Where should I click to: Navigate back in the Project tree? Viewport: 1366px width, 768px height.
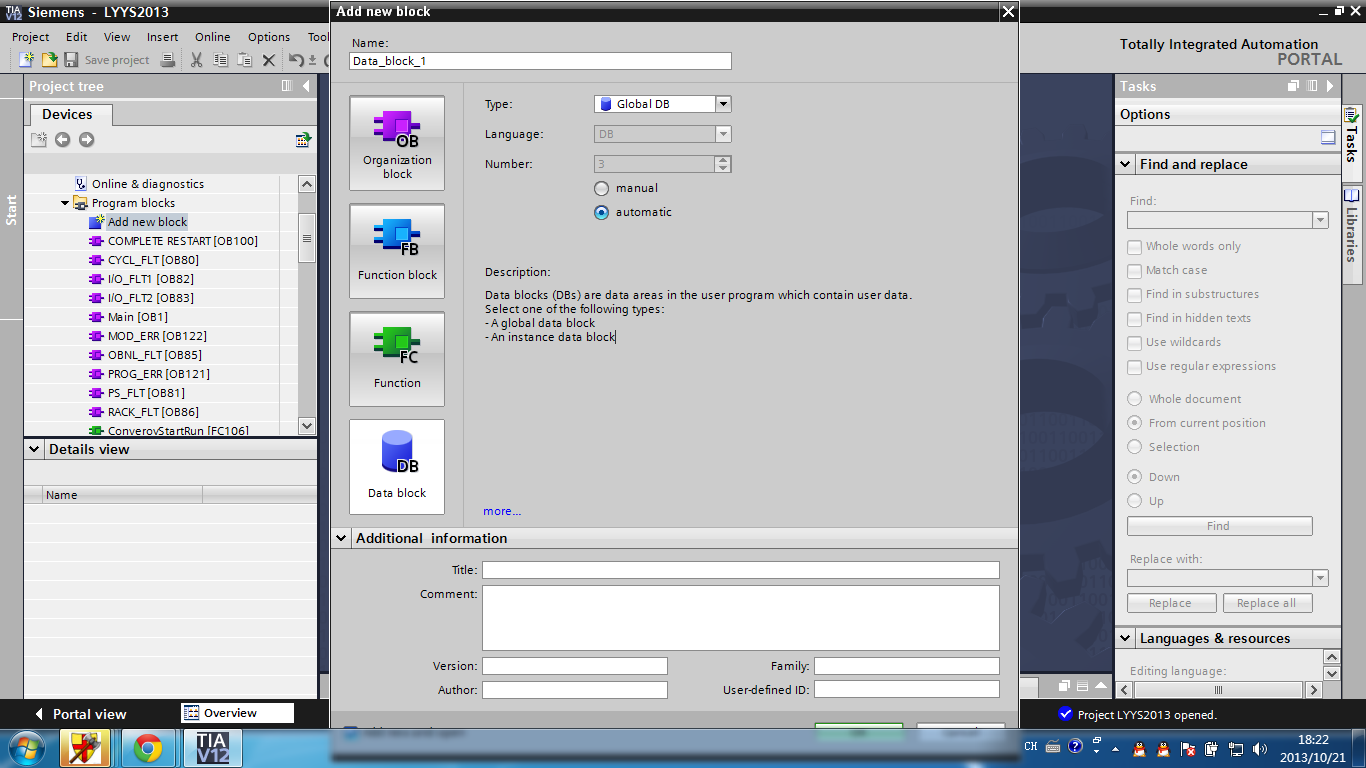coord(62,140)
